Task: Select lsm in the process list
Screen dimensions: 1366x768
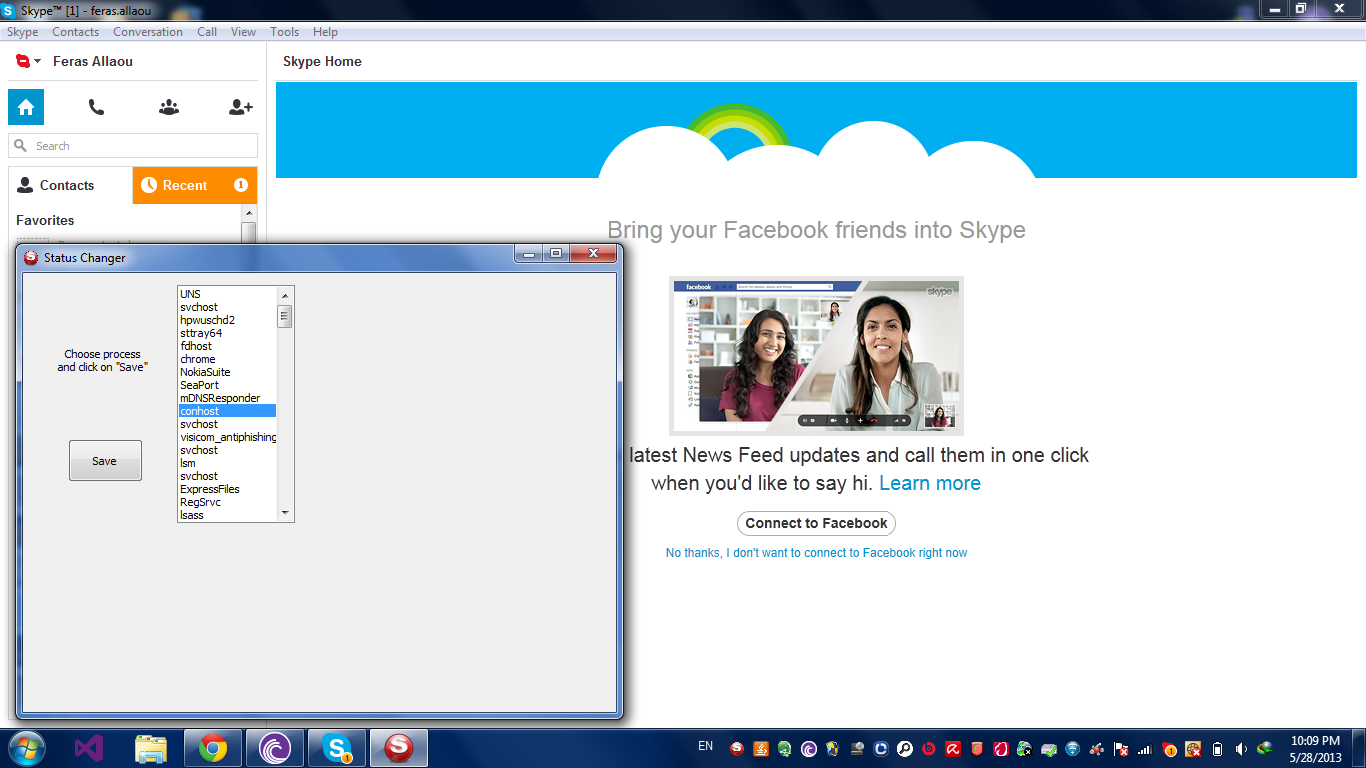Action: (x=227, y=463)
